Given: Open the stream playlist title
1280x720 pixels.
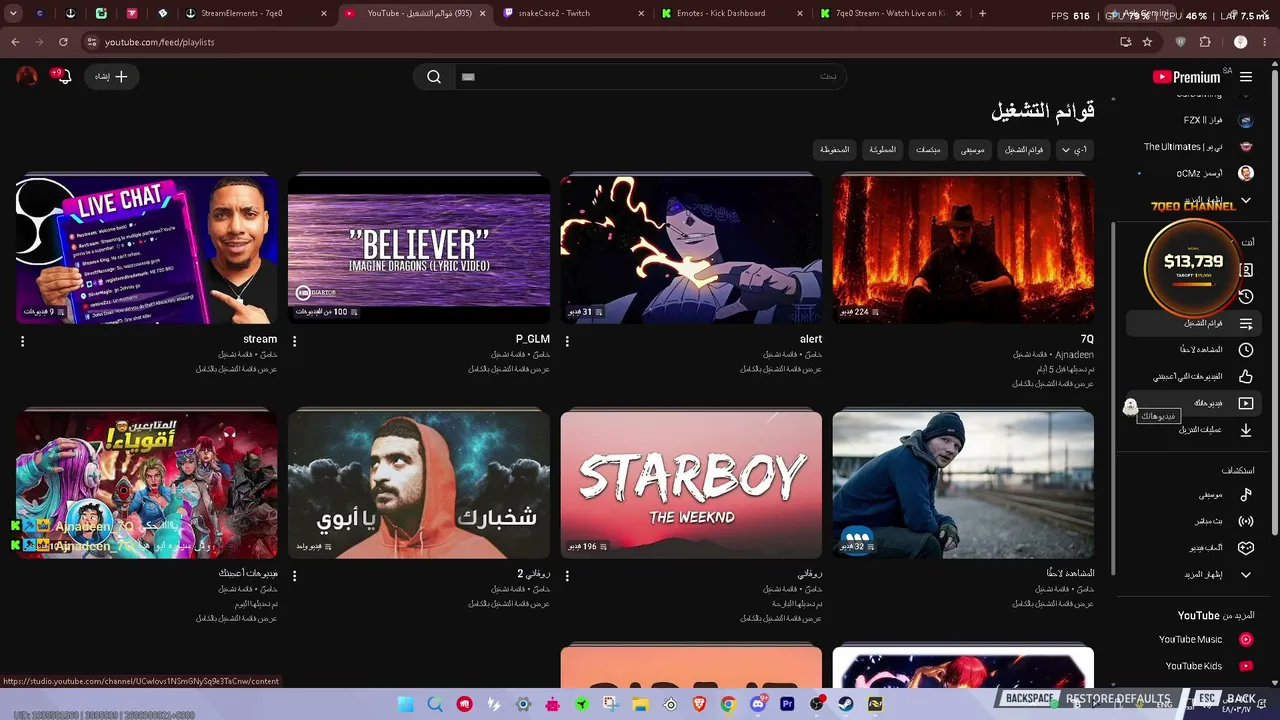Looking at the screenshot, I should tap(260, 339).
